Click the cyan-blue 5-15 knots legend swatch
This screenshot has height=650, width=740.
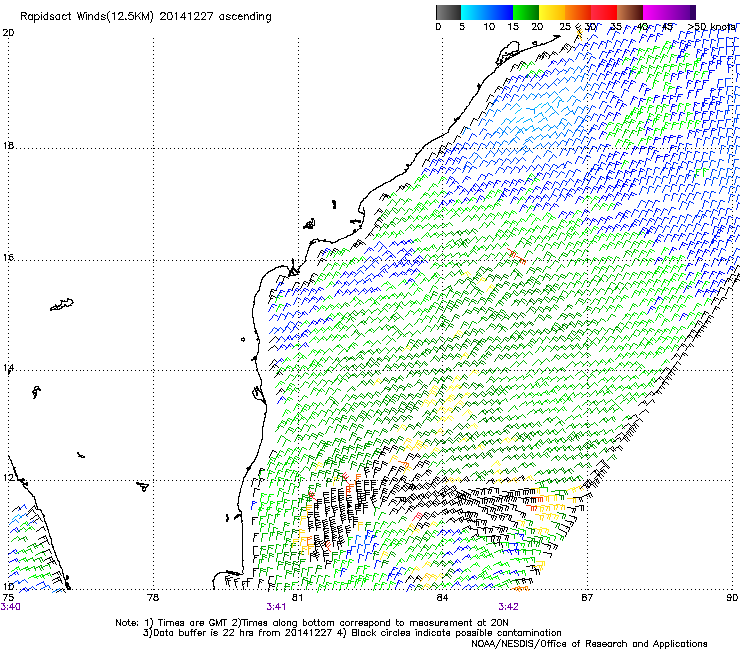(487, 12)
